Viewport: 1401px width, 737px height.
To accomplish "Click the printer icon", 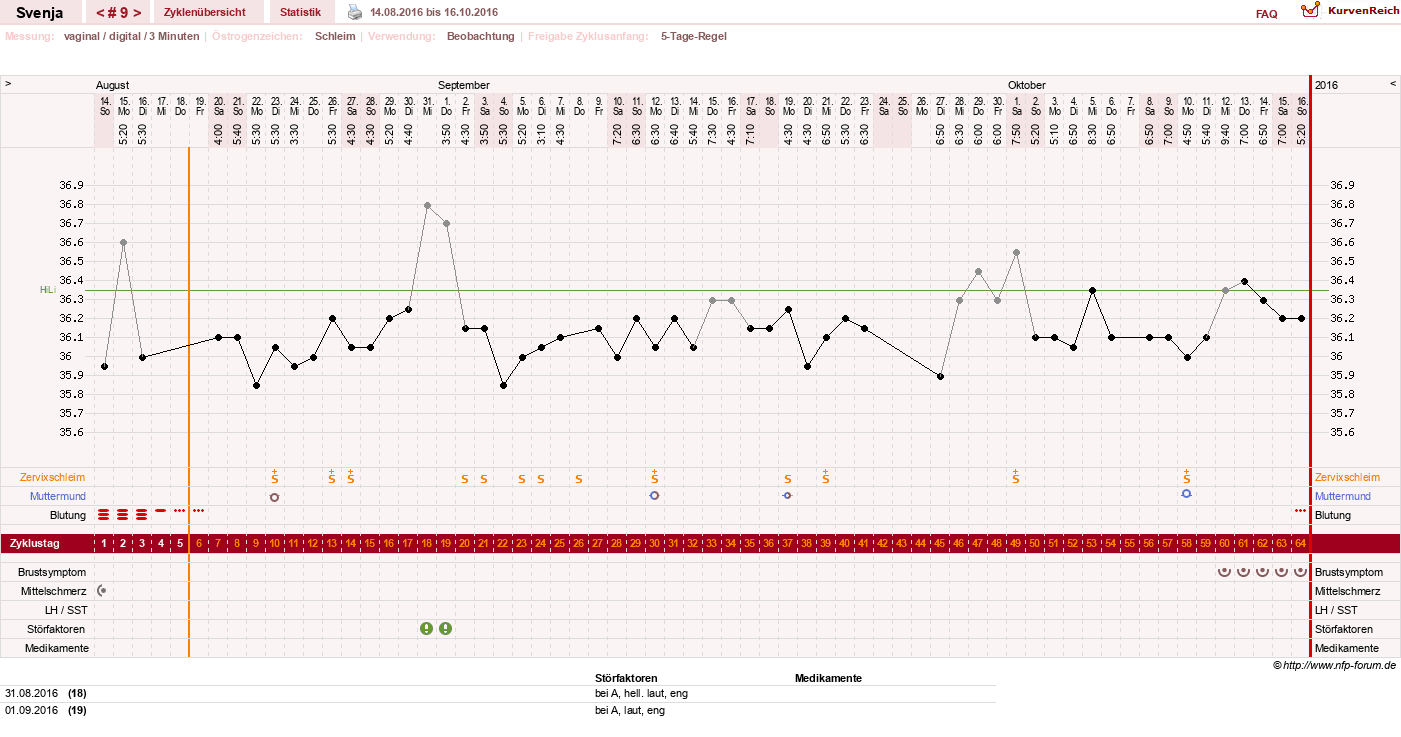I will pyautogui.click(x=355, y=12).
